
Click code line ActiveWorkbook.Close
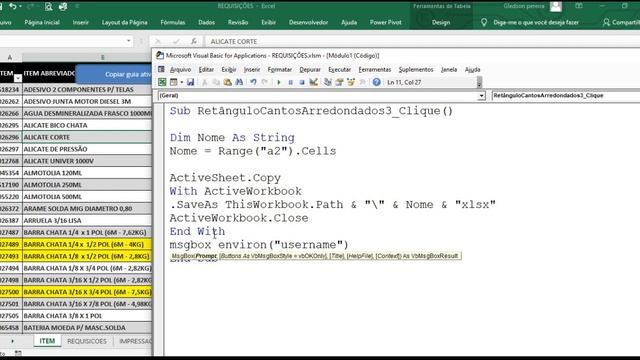(x=239, y=218)
